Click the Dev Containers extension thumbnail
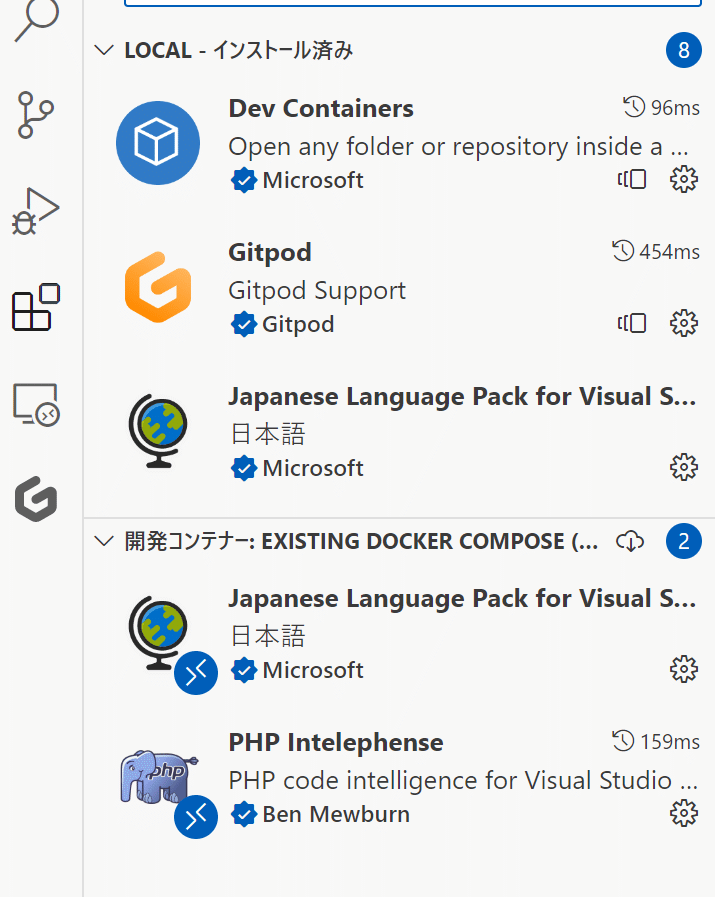 [158, 142]
